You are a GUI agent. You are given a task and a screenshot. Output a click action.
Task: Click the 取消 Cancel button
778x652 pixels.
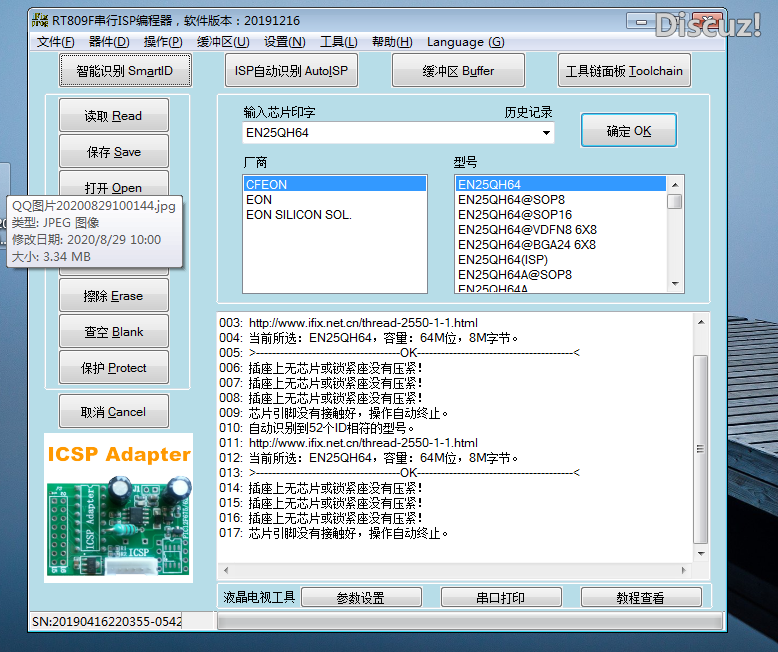tap(114, 411)
